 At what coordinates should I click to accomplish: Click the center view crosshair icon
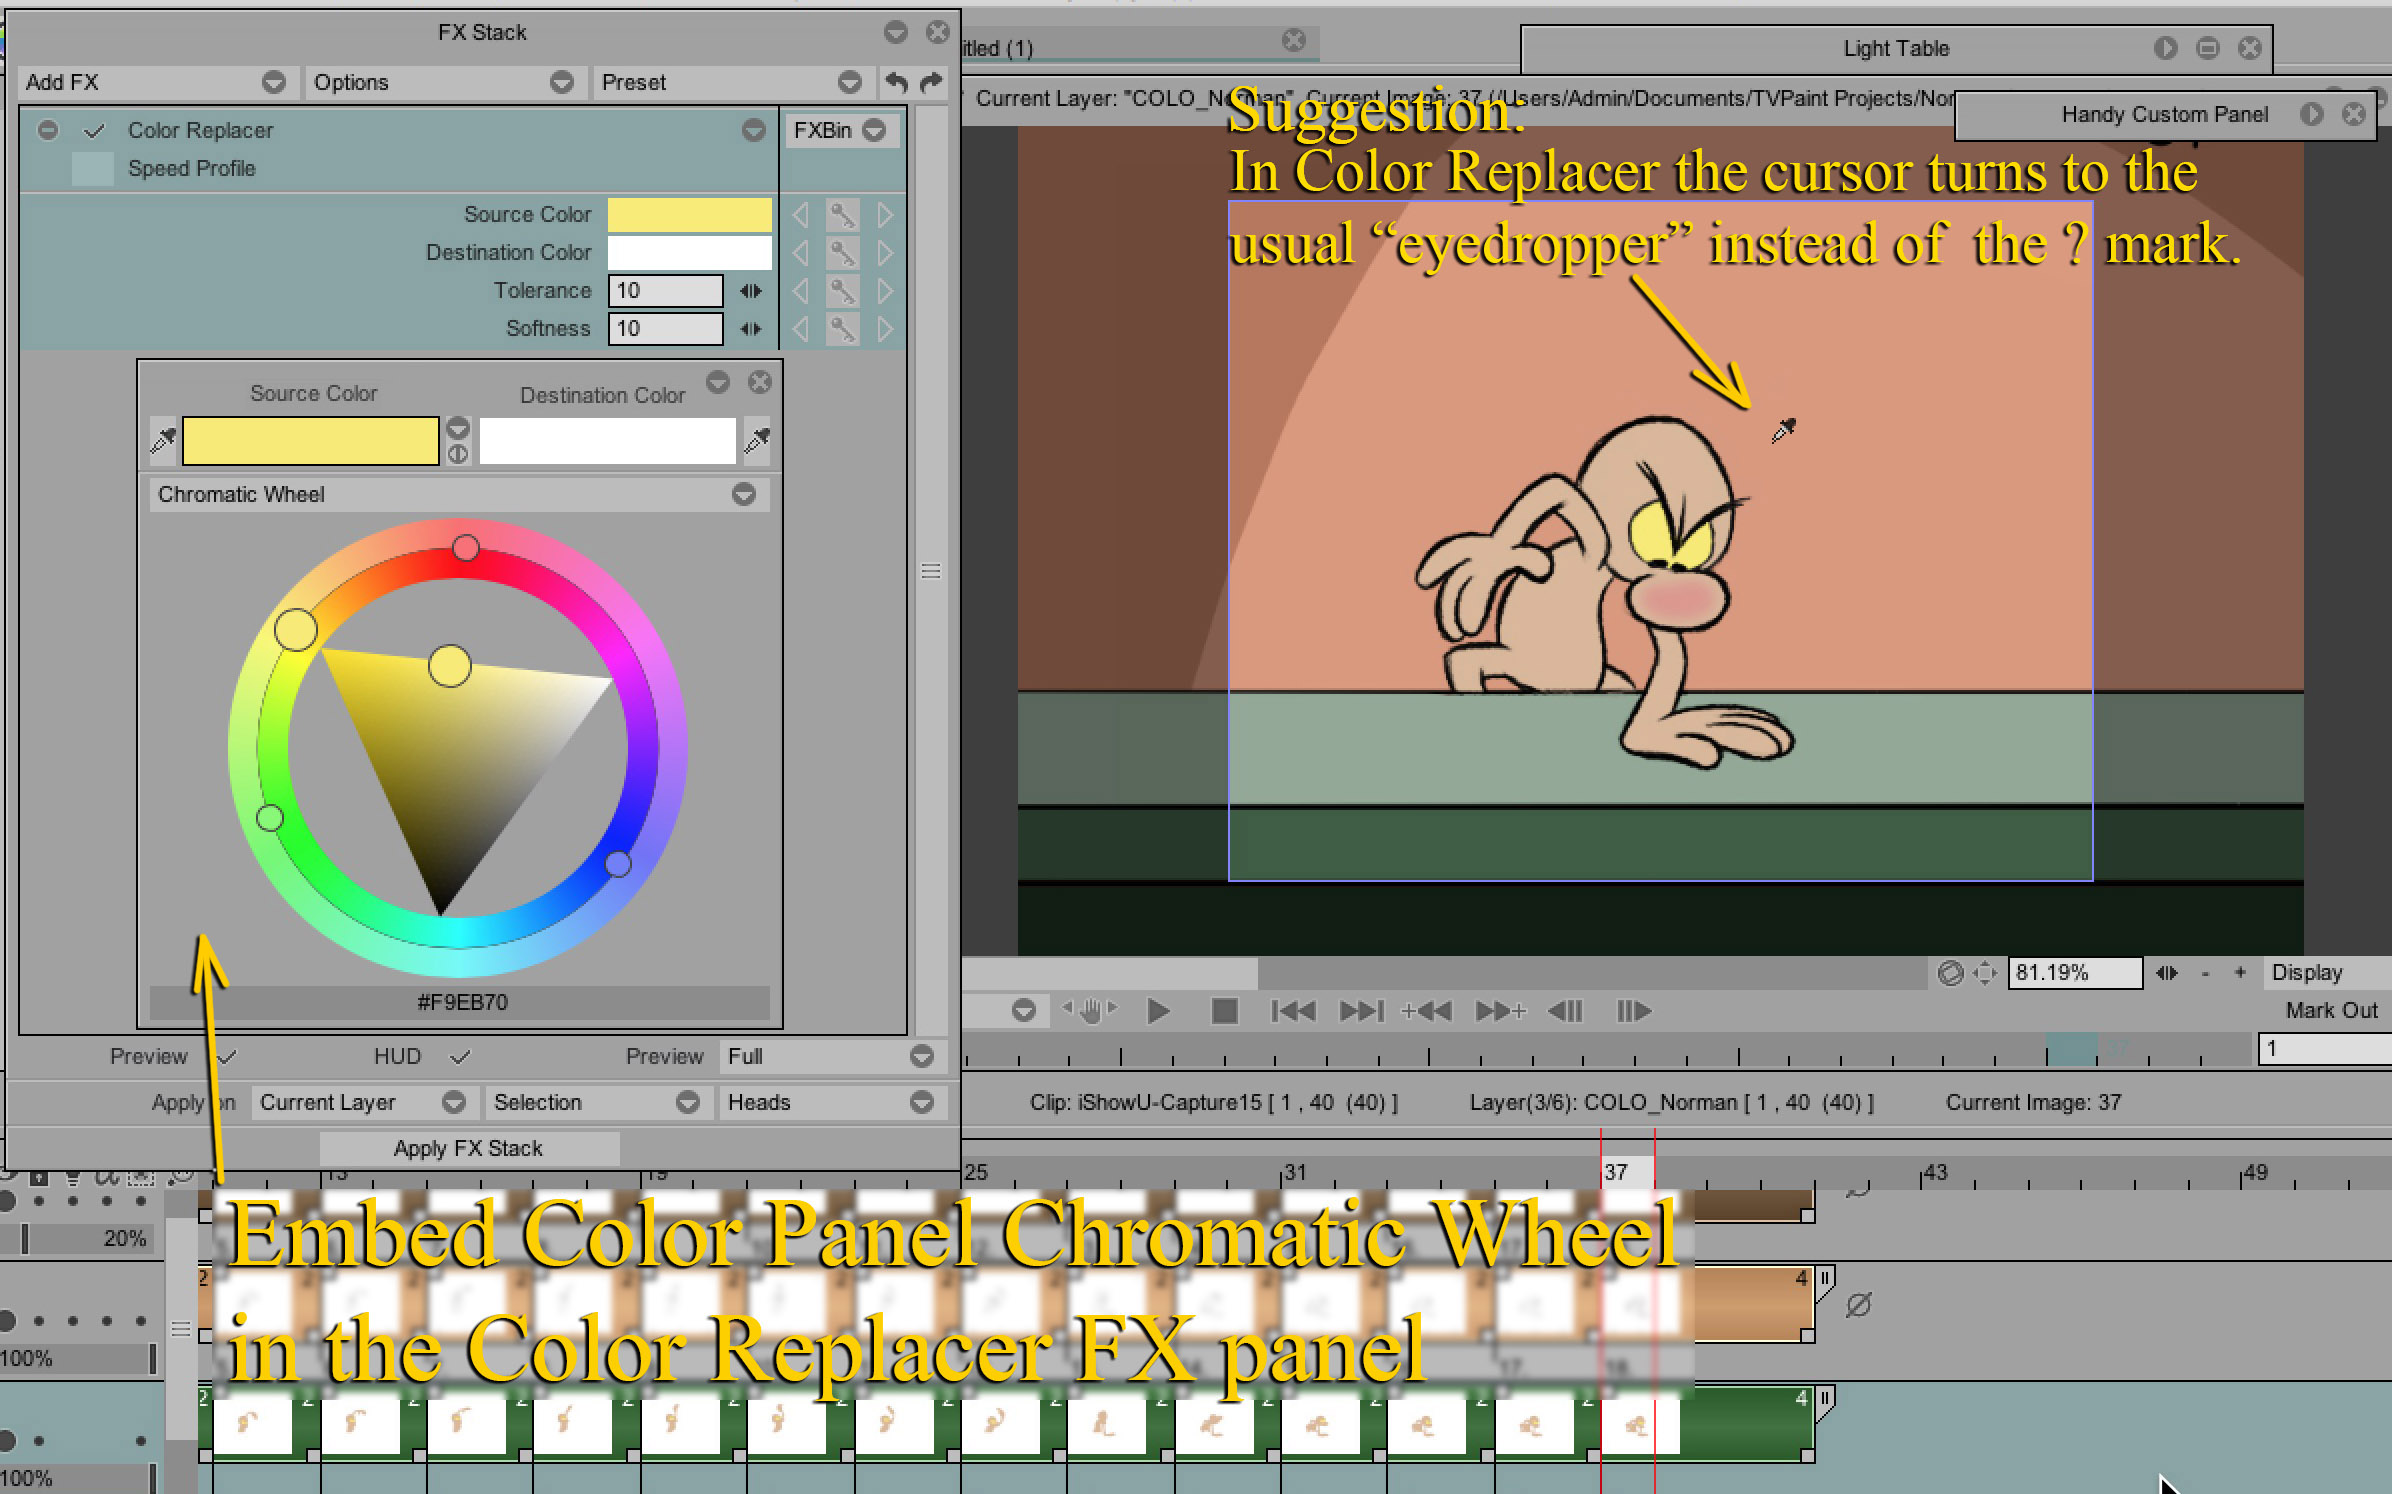1986,973
